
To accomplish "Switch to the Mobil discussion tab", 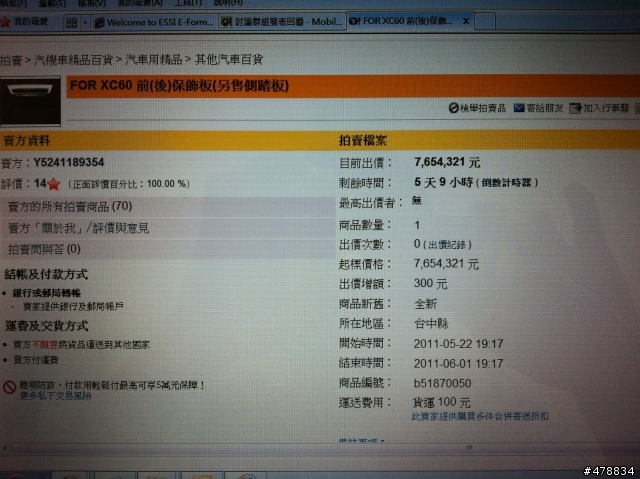I will pyautogui.click(x=282, y=22).
